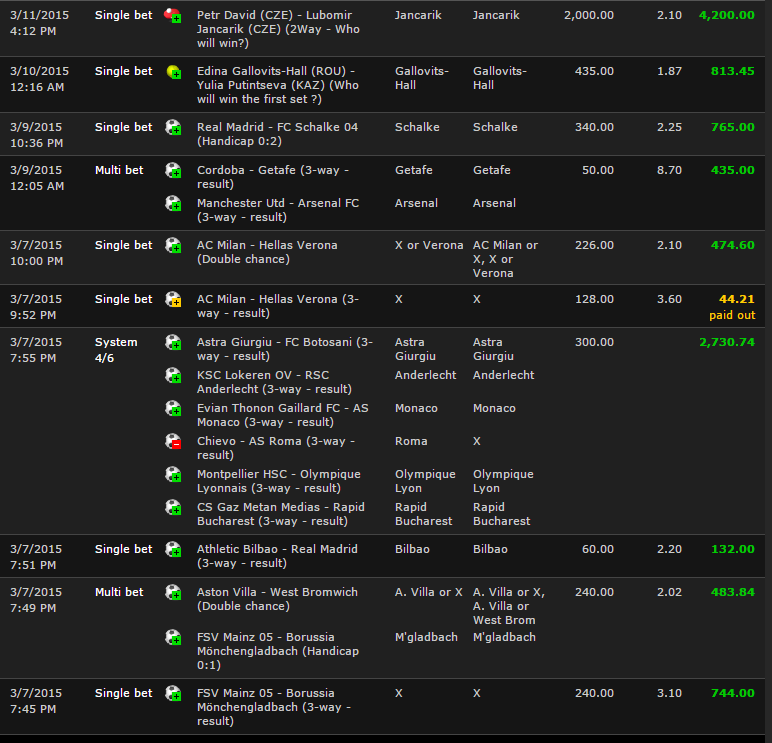Select the 435.00 green winnings for Multi bet
The height and width of the screenshot is (743, 772).
click(x=733, y=170)
